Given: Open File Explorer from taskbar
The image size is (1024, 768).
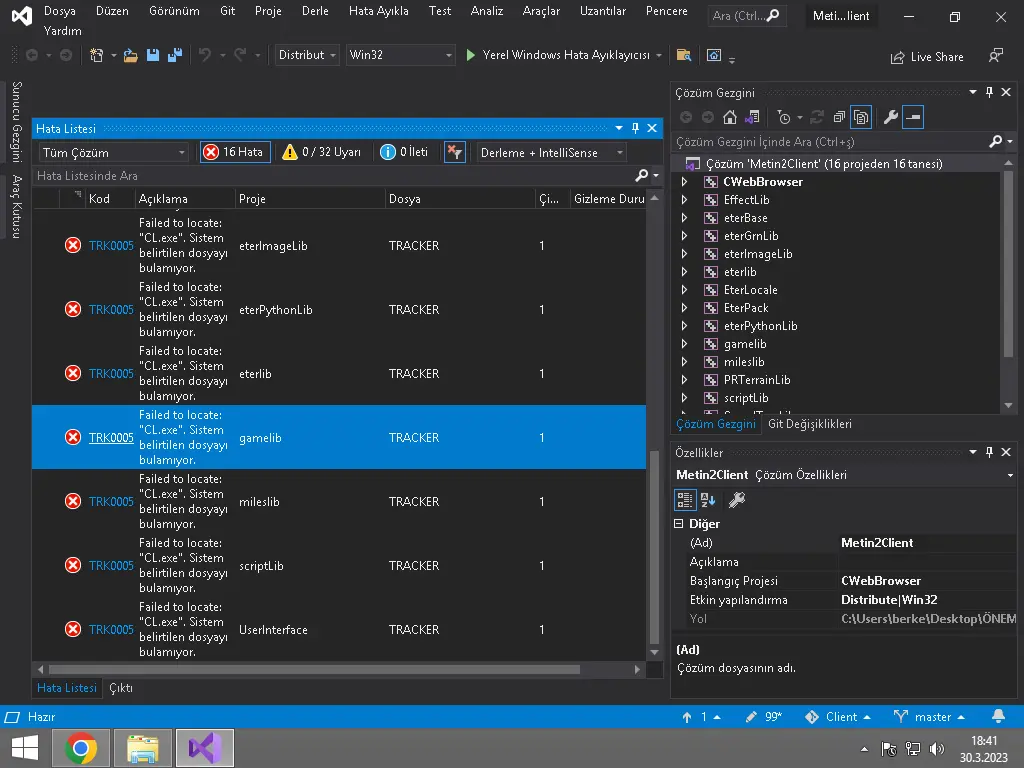Looking at the screenshot, I should pos(143,748).
